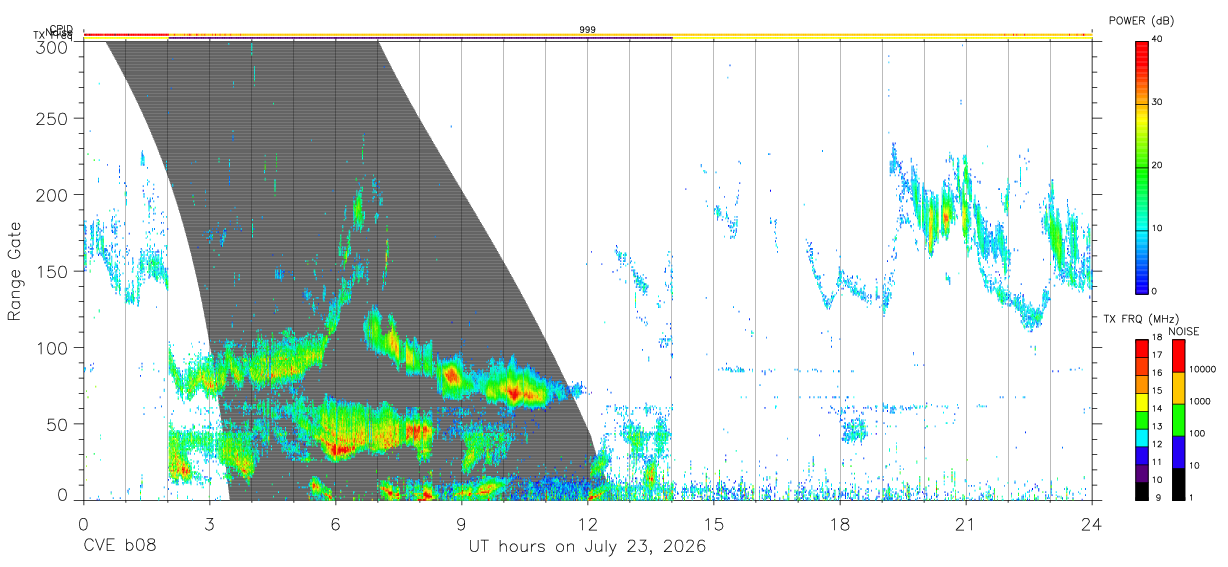Click the 24 tick on UT hours axis
Image resolution: width=1228 pixels, height=567 pixels.
pyautogui.click(x=1092, y=524)
